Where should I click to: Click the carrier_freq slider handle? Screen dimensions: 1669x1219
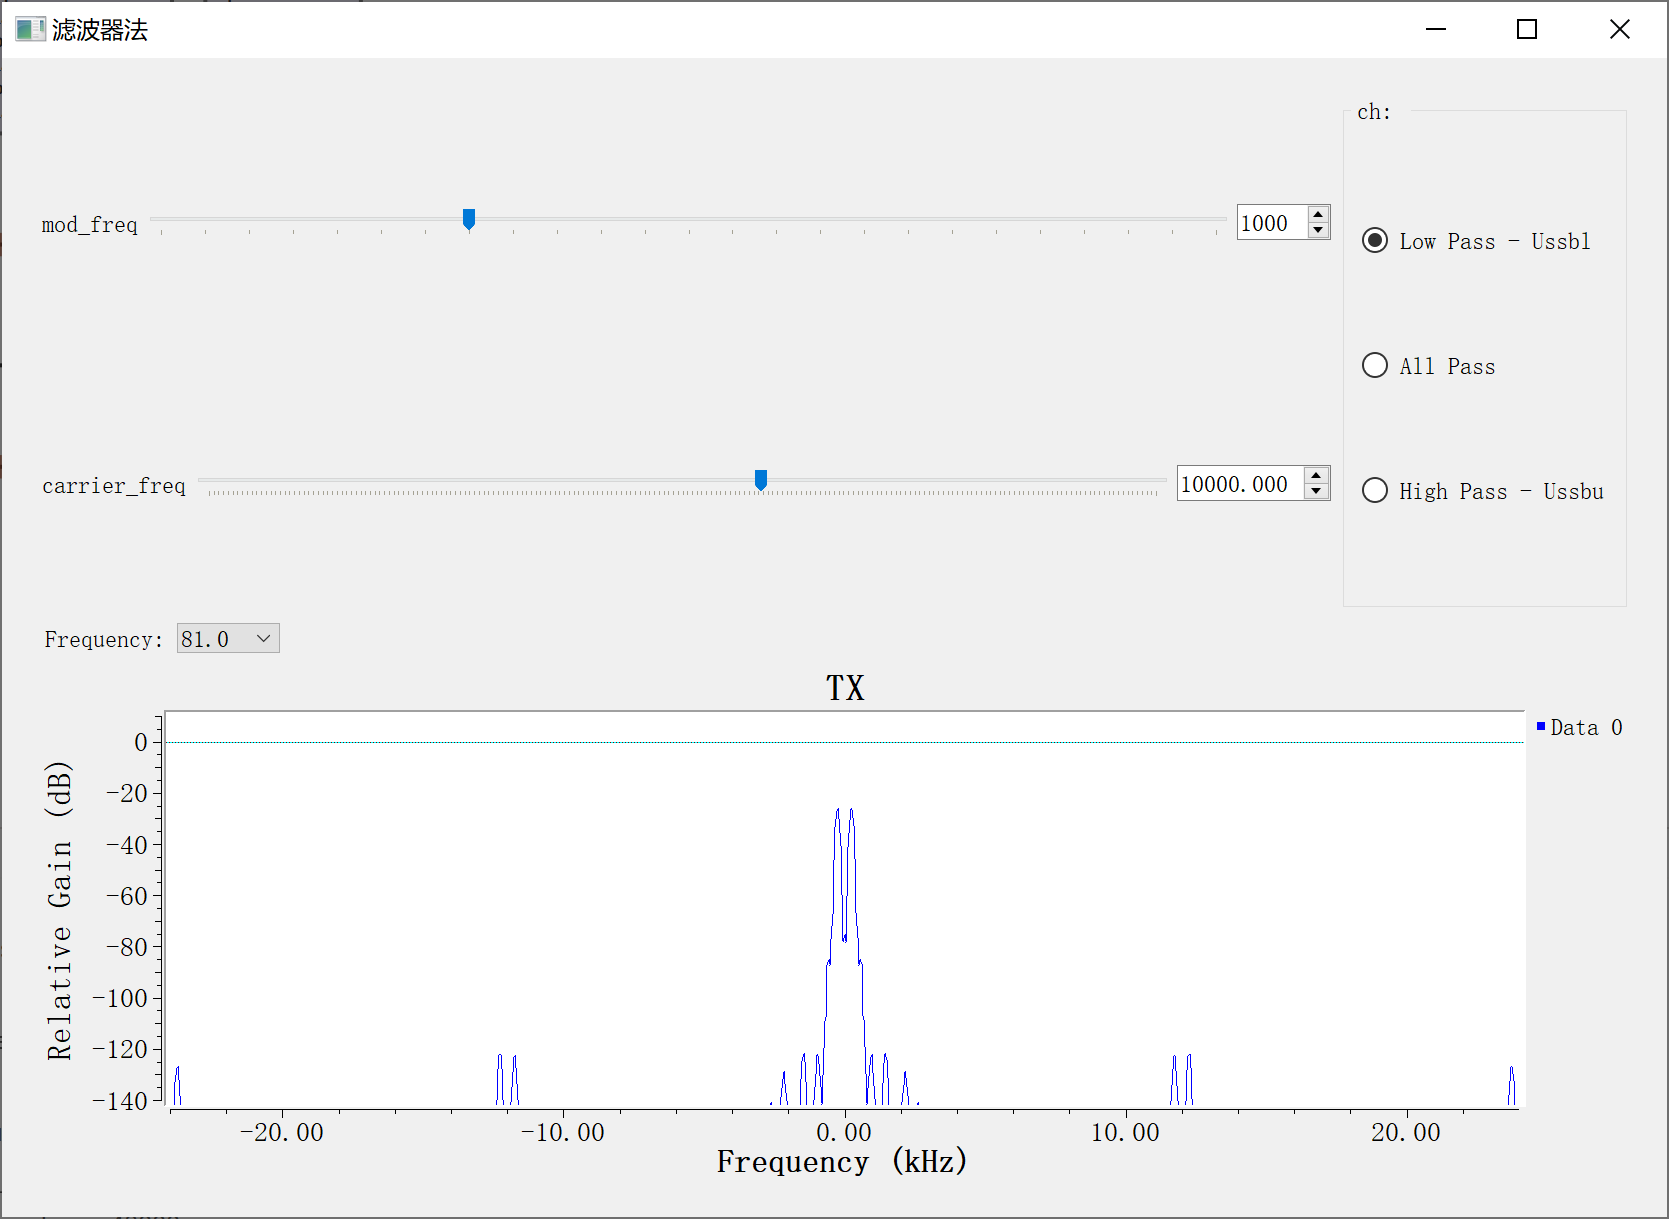(x=761, y=480)
